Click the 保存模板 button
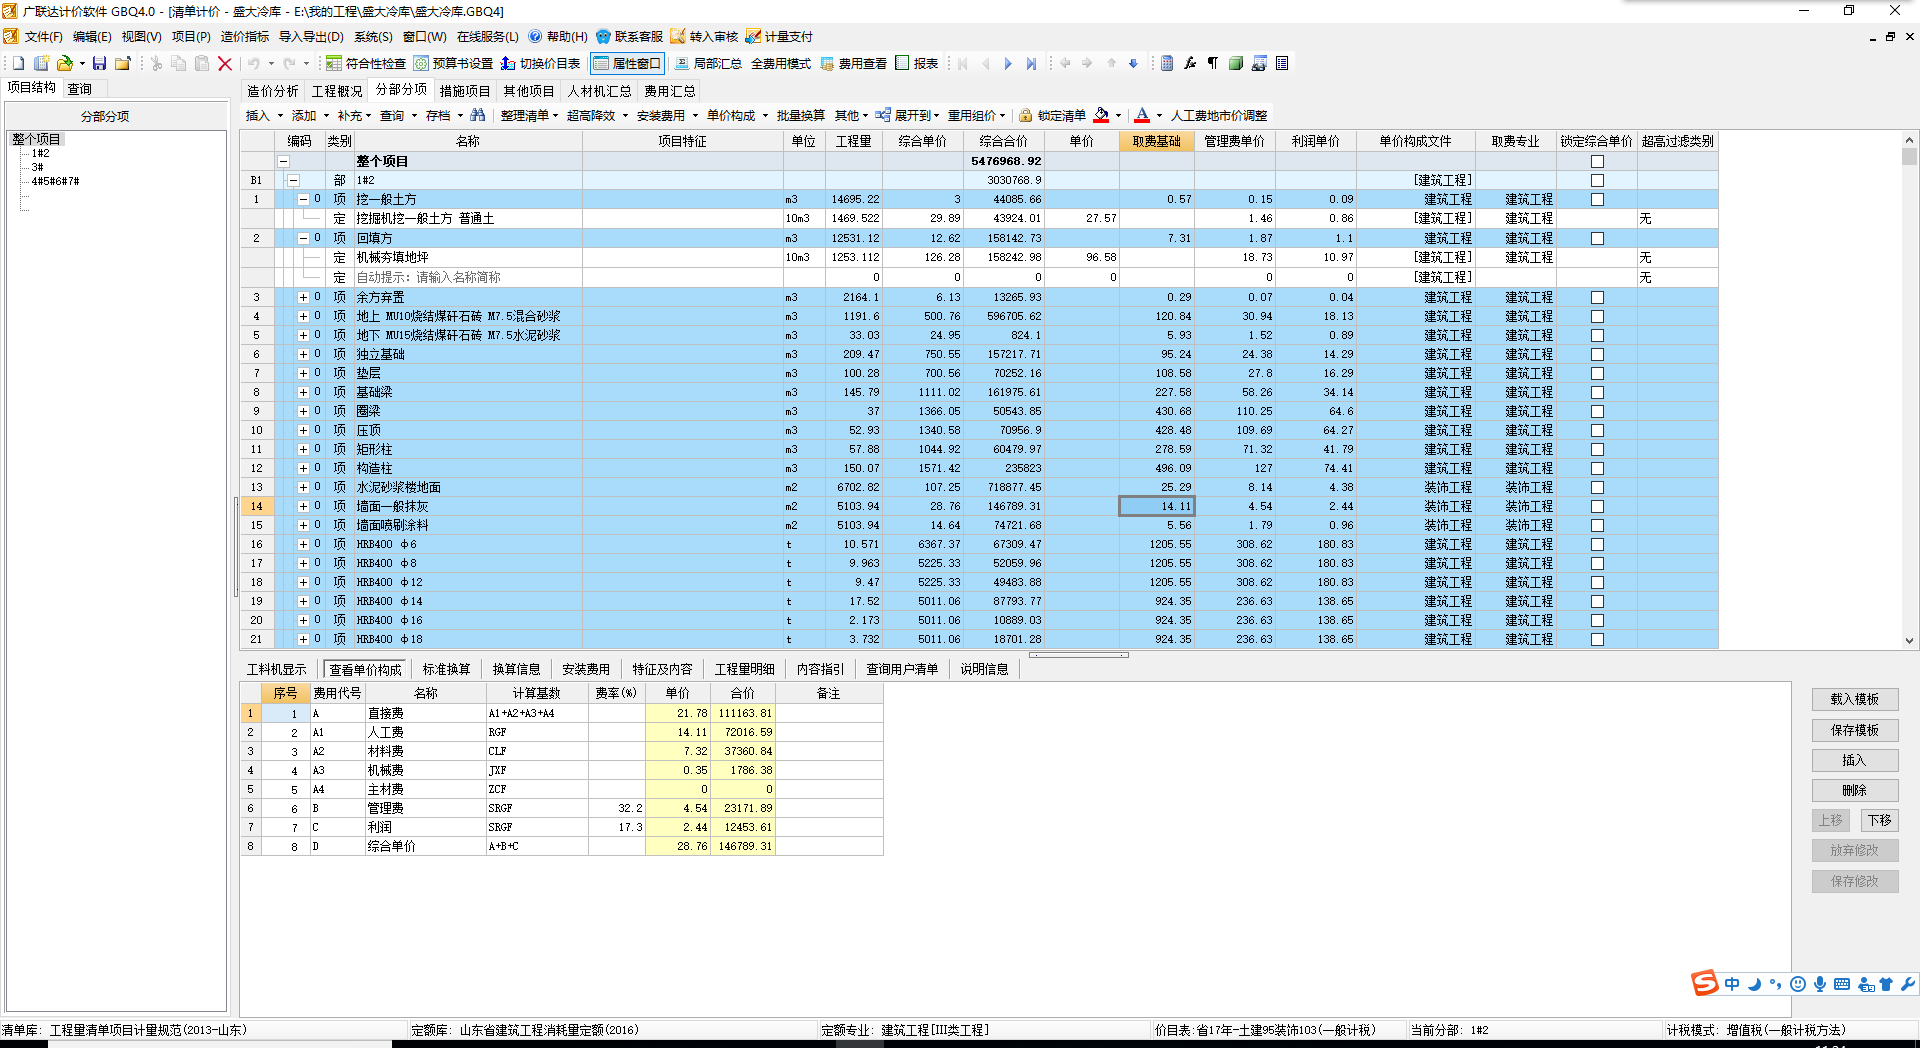The height and width of the screenshot is (1048, 1920). pyautogui.click(x=1855, y=730)
